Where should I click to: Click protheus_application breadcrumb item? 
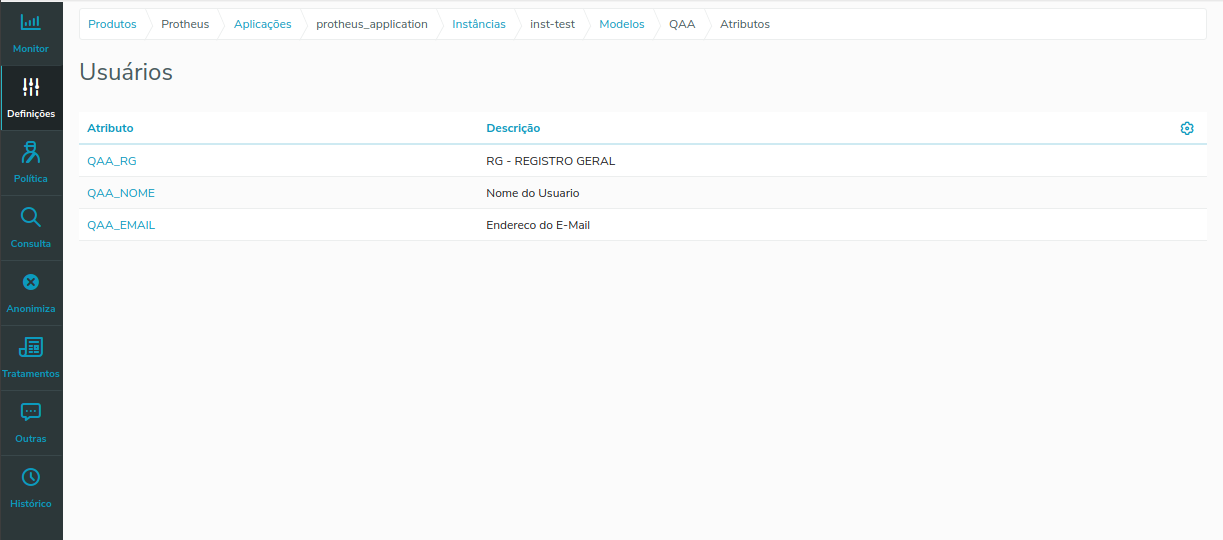tap(372, 24)
